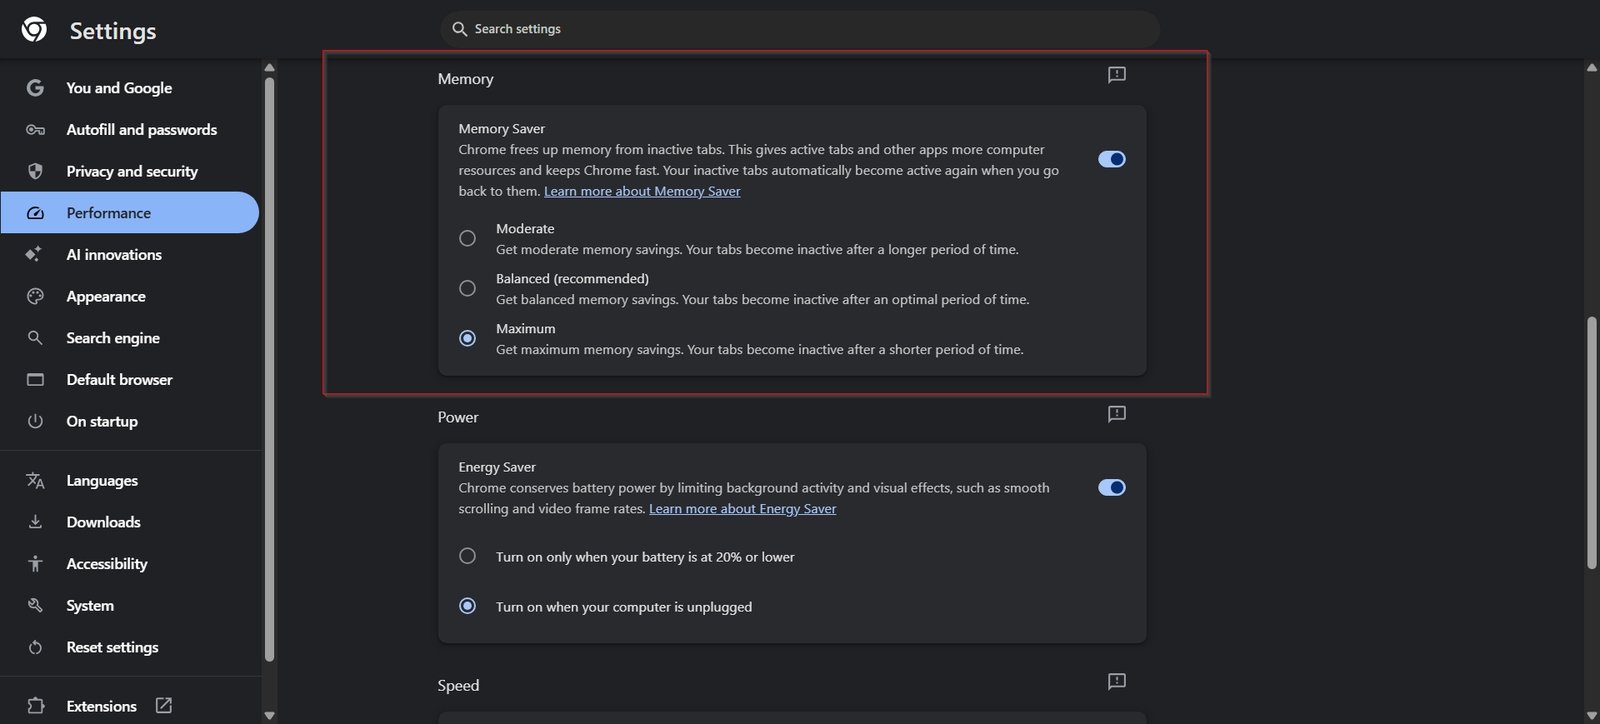Click the magnifier icon for Search engine
This screenshot has width=1600, height=724.
tap(35, 338)
